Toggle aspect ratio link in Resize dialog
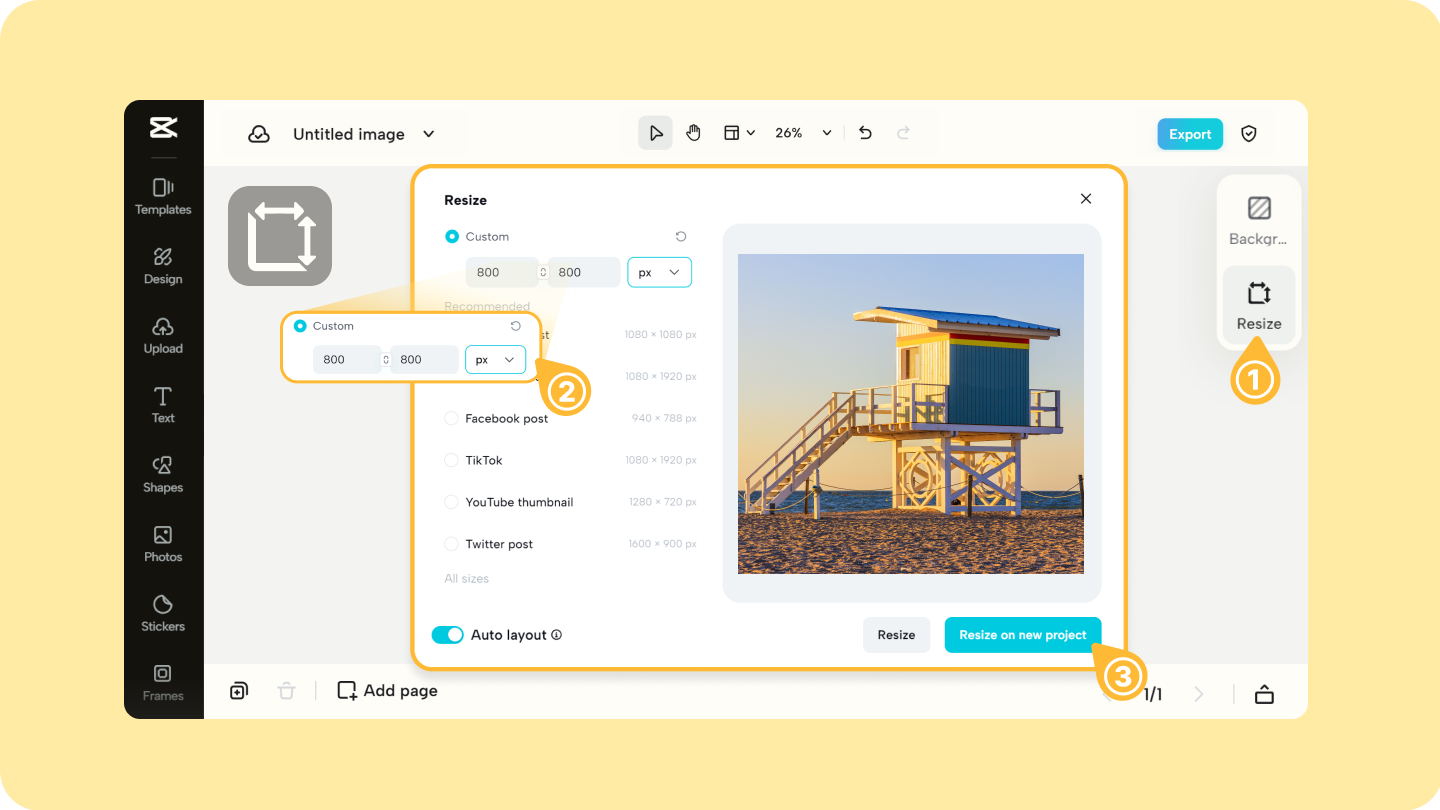 (543, 272)
